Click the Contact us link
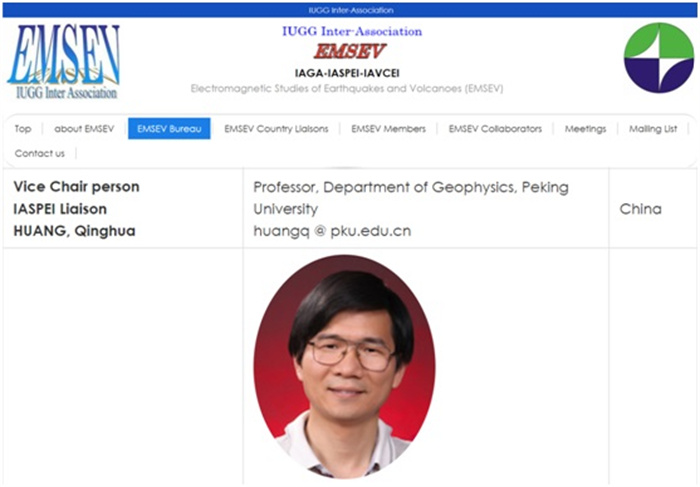 click(40, 154)
